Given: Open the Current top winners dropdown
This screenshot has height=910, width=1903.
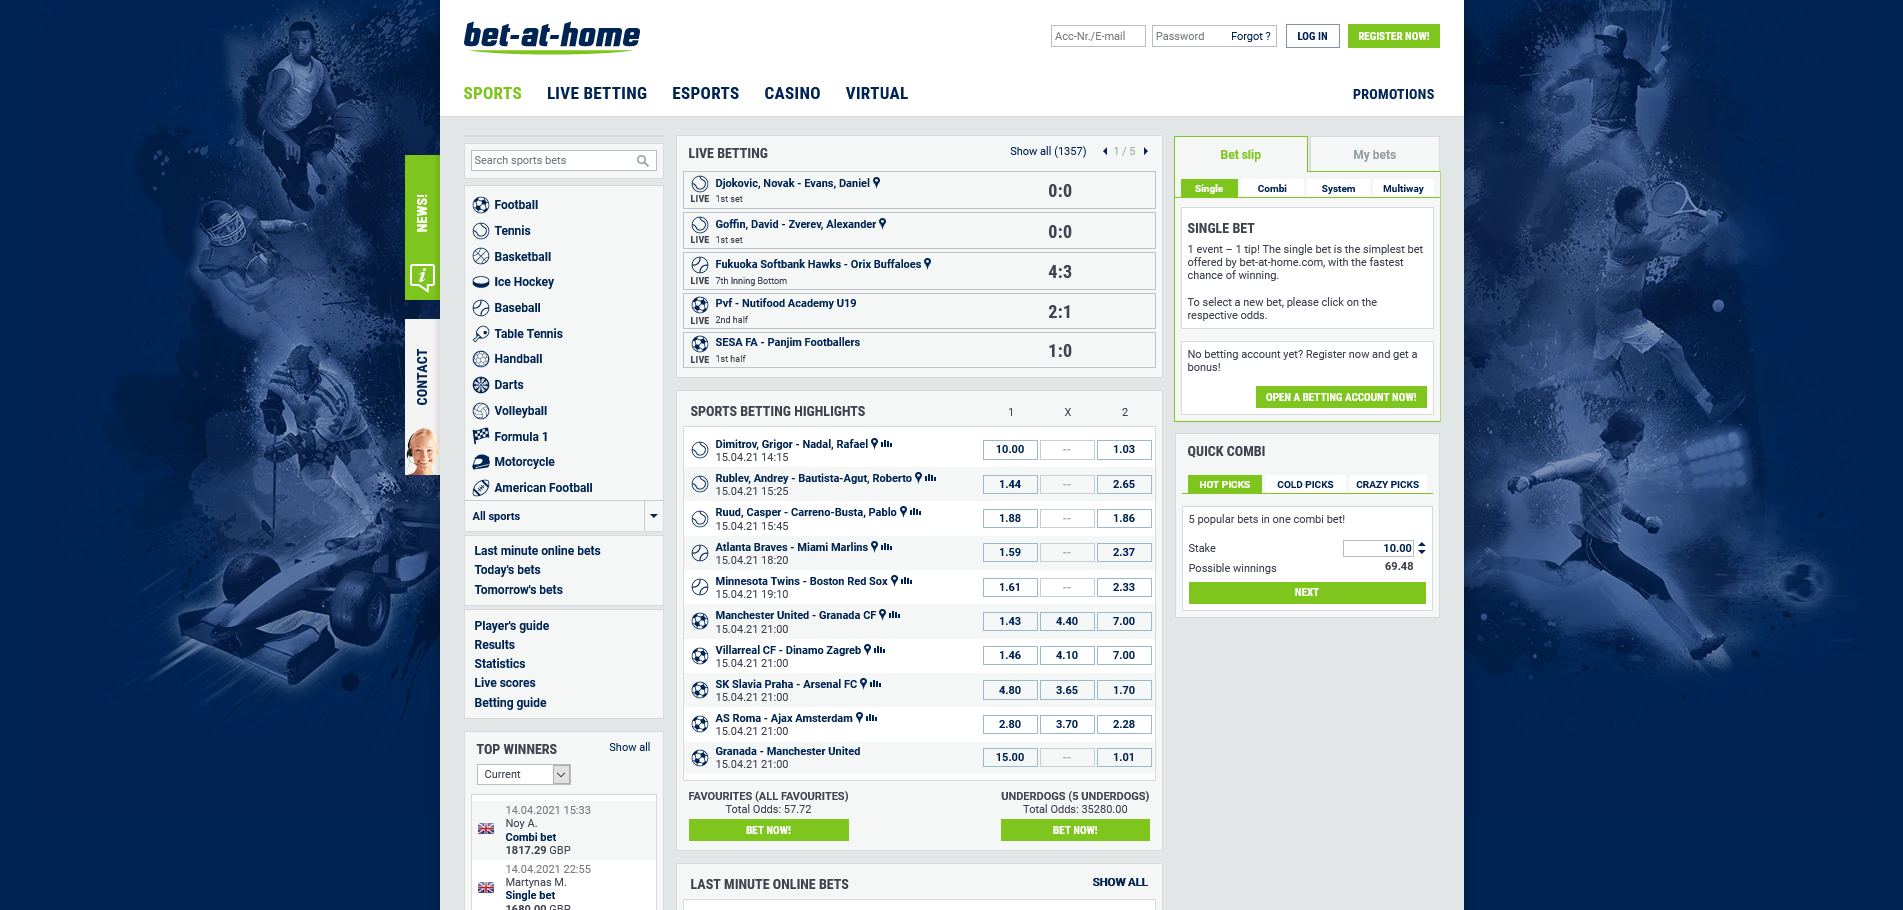Looking at the screenshot, I should point(523,775).
